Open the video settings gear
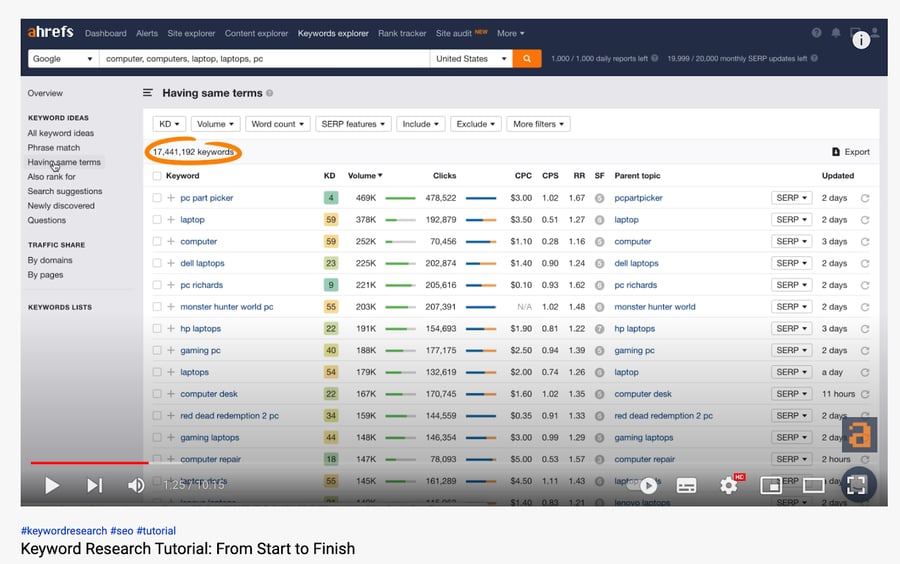The image size is (900, 564). (729, 485)
